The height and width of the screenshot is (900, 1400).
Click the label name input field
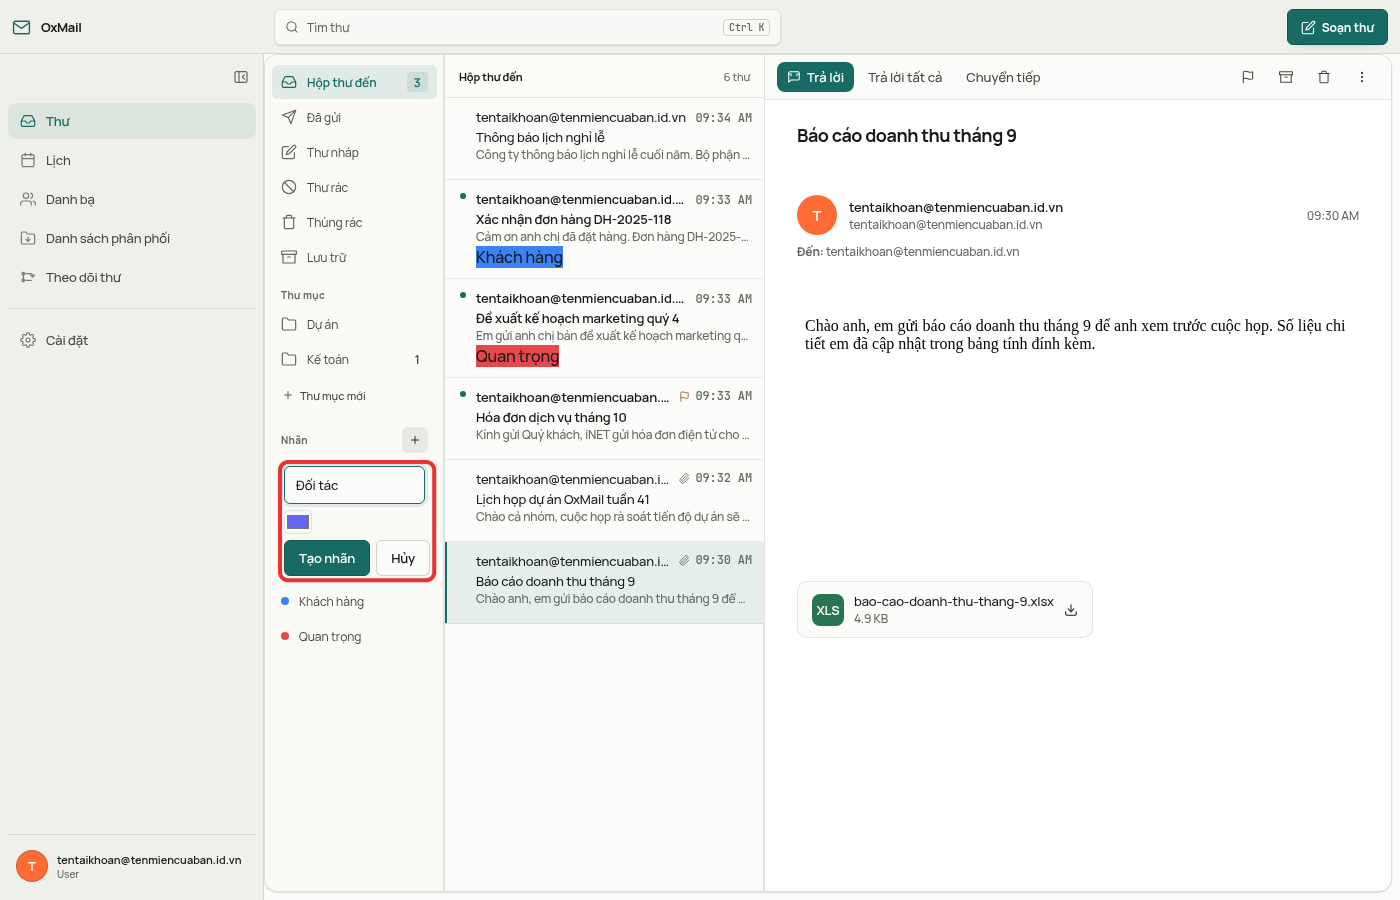click(x=354, y=485)
